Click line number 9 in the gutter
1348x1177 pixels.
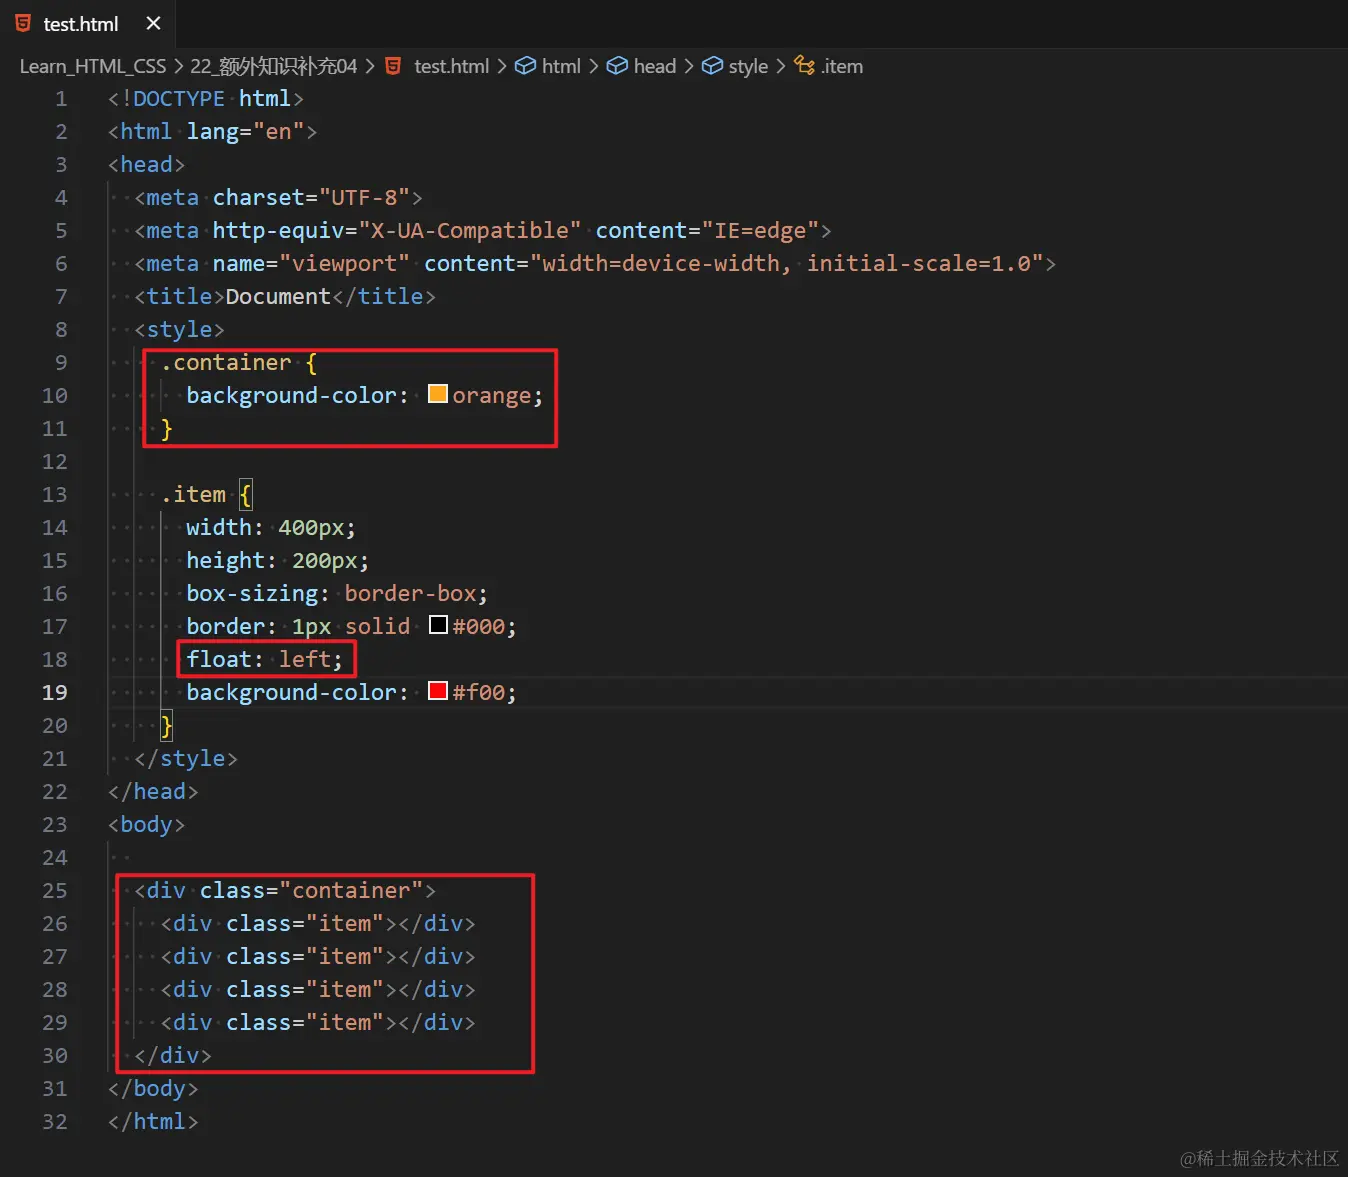[x=61, y=362]
